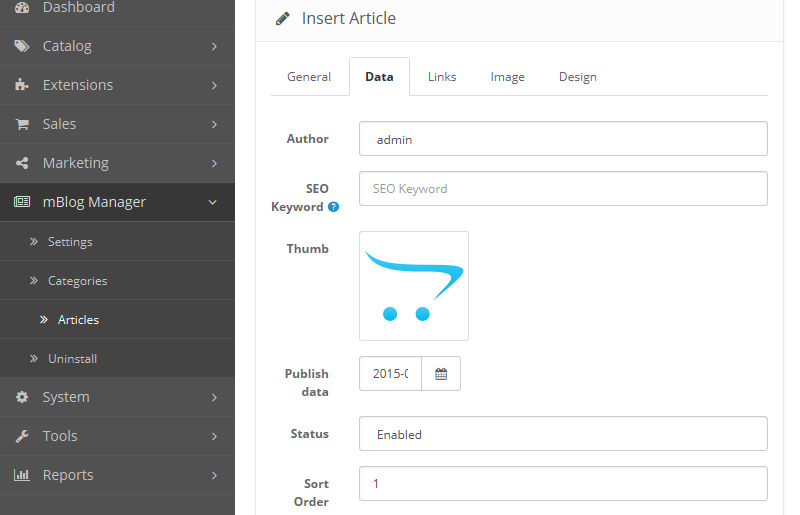Click the Catalog tag icon
This screenshot has height=515, width=800.
point(22,46)
